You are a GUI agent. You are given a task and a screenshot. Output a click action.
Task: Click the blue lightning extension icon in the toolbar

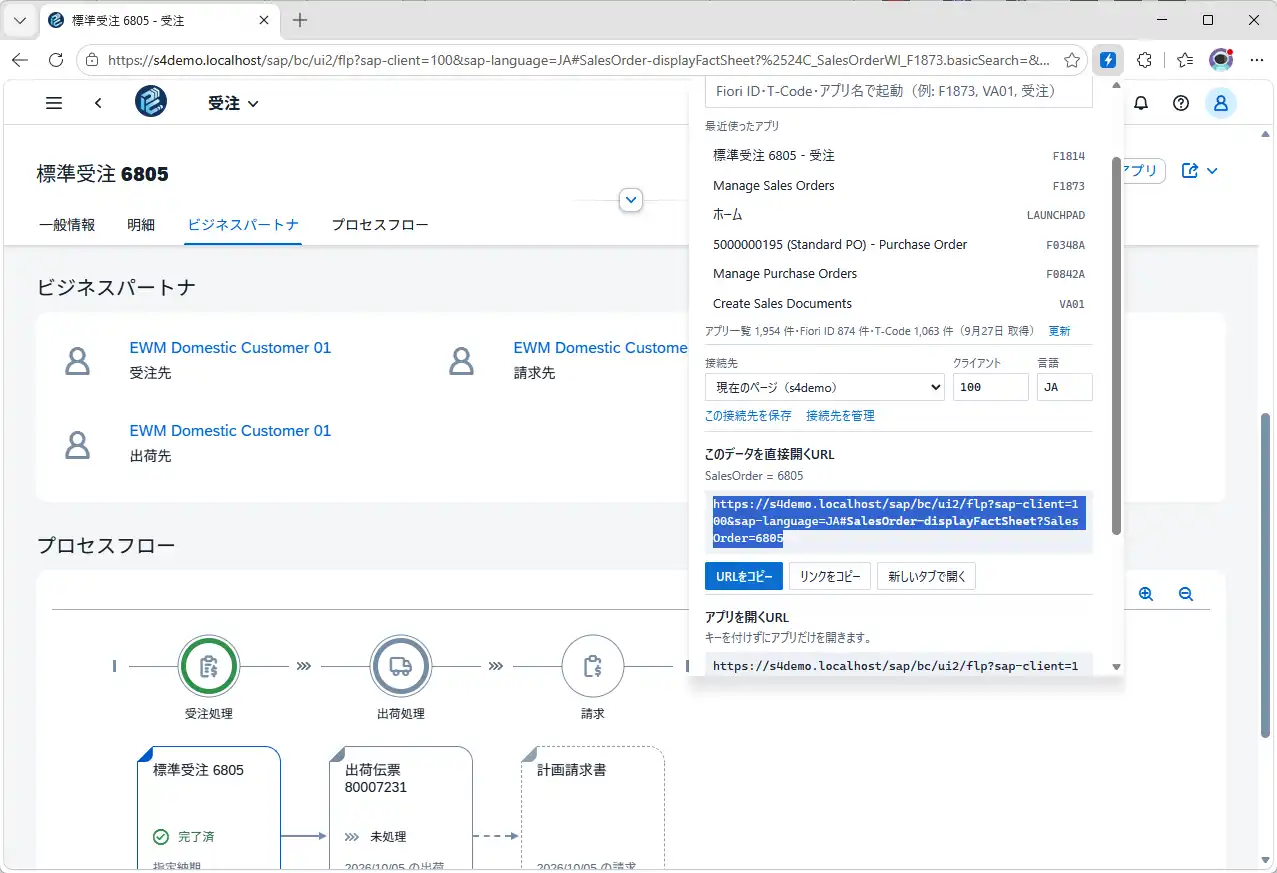click(1108, 60)
